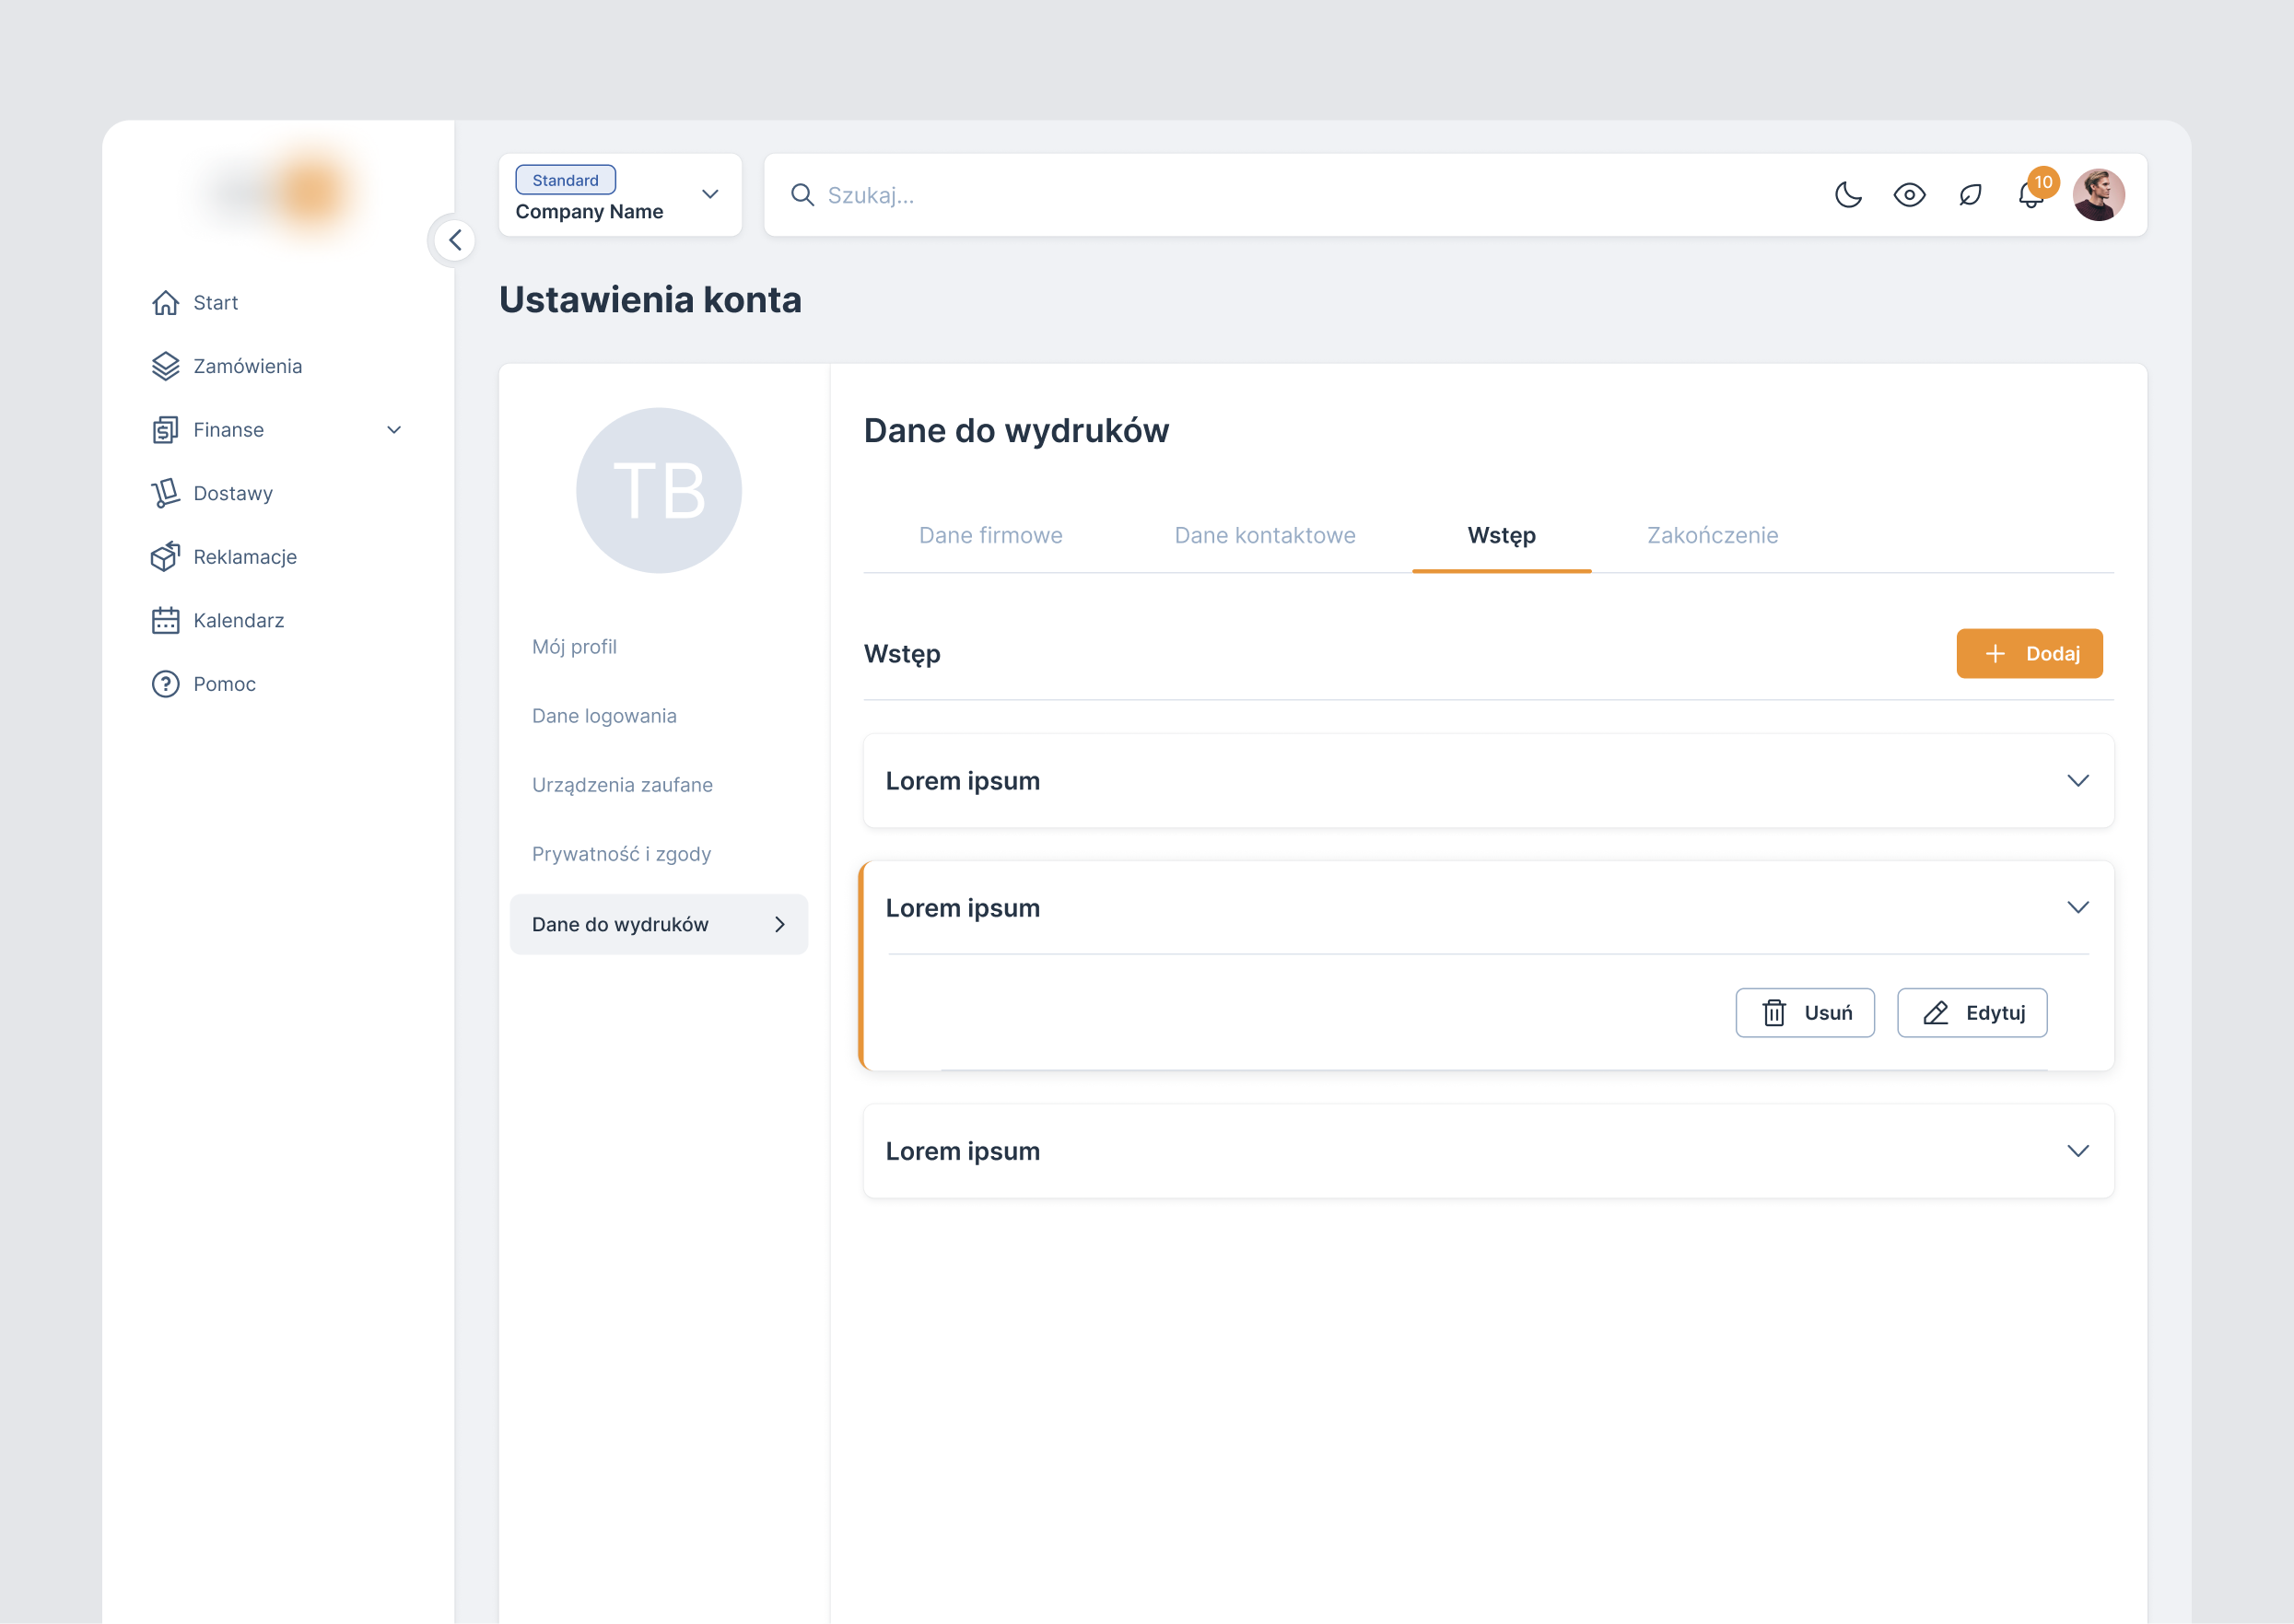The width and height of the screenshot is (2294, 1624).
Task: Open Zamówienia in the sidebar
Action: pyautogui.click(x=247, y=366)
